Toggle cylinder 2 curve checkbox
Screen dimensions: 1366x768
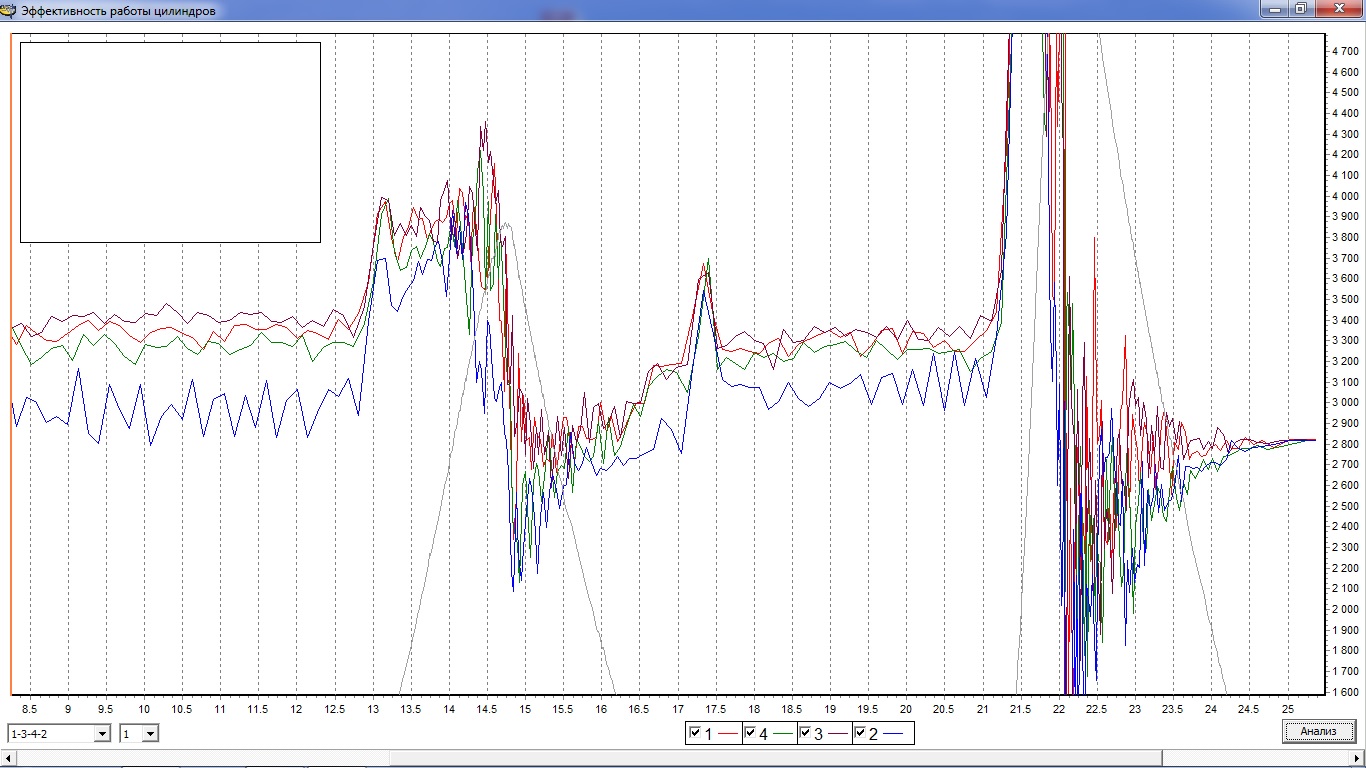tap(860, 733)
